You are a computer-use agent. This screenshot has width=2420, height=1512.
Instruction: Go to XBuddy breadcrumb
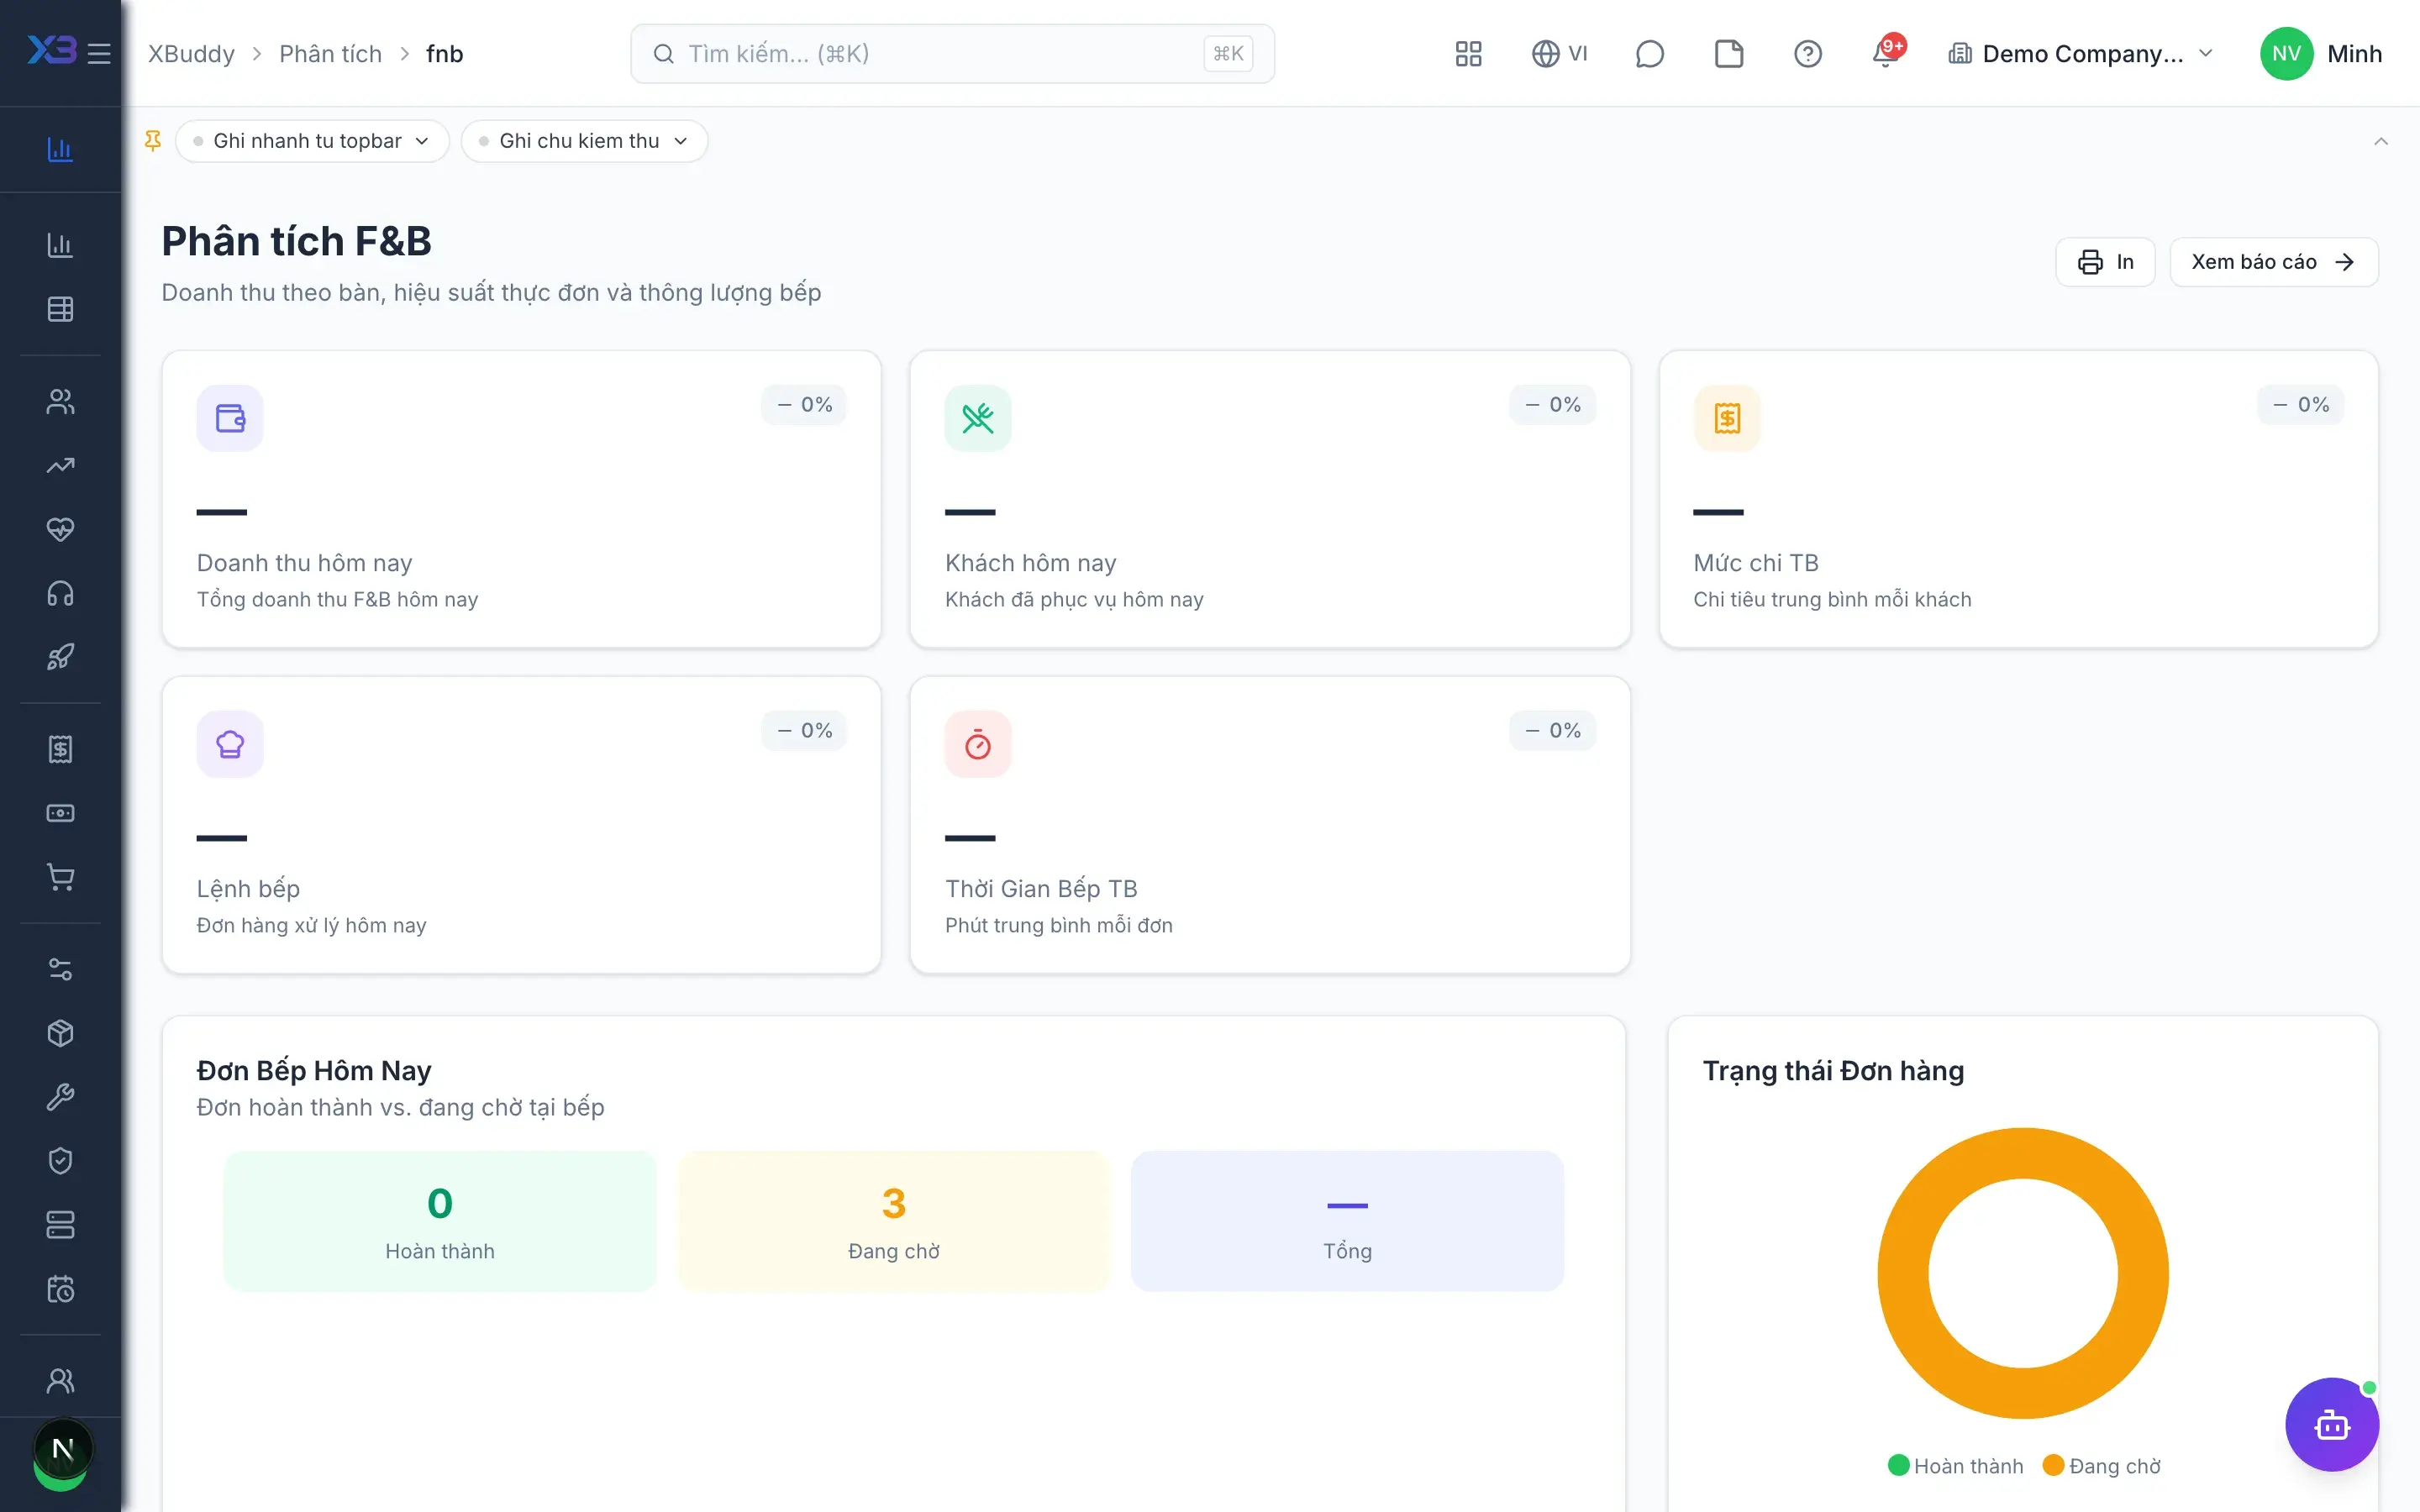pyautogui.click(x=191, y=53)
